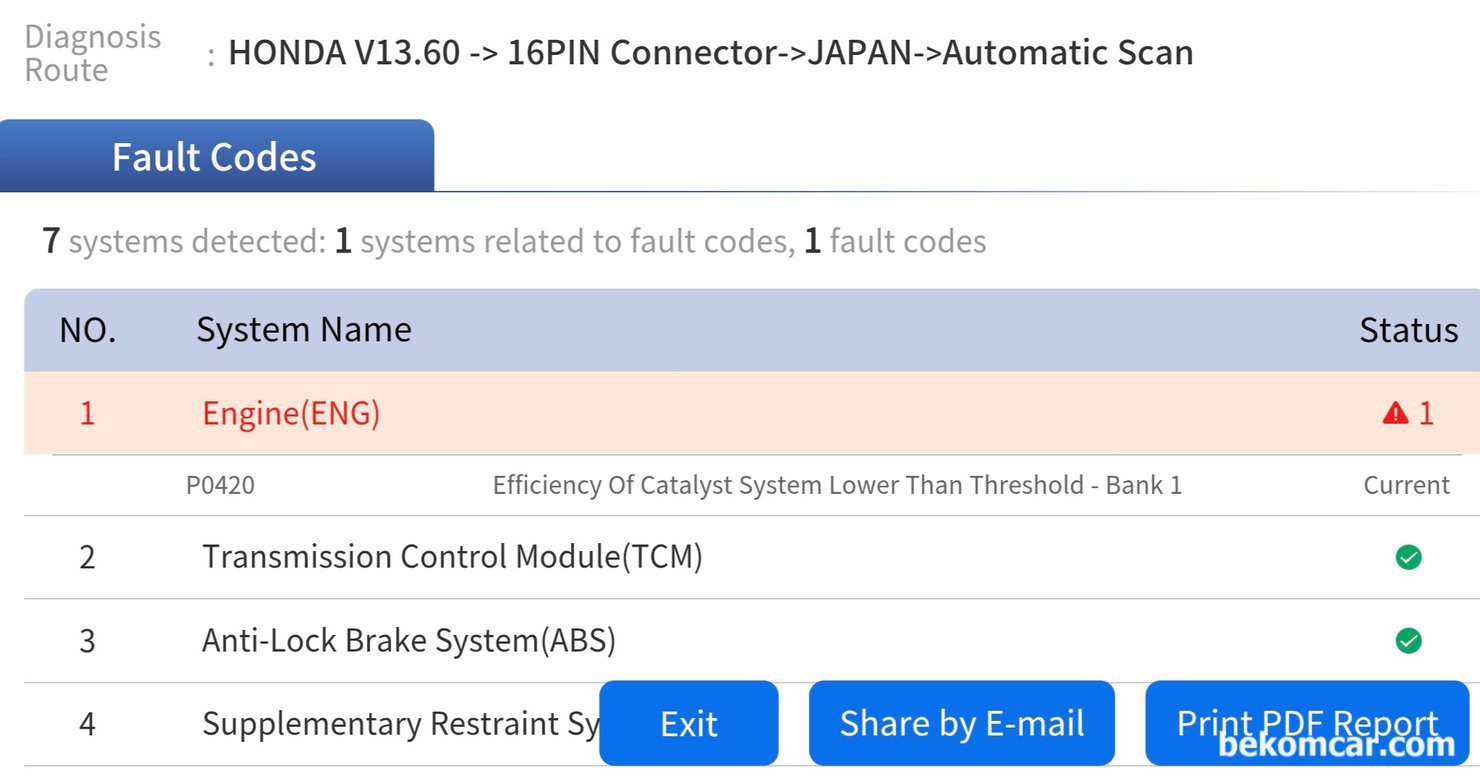Click the P0420 fault code

coord(220,486)
